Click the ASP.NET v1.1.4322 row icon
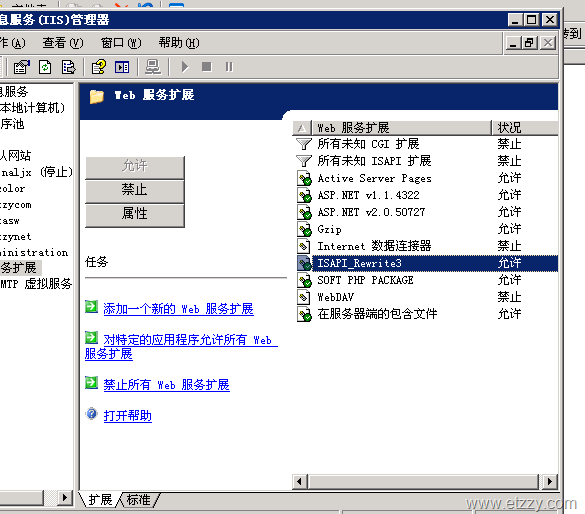Image resolution: width=585 pixels, height=514 pixels. point(304,195)
